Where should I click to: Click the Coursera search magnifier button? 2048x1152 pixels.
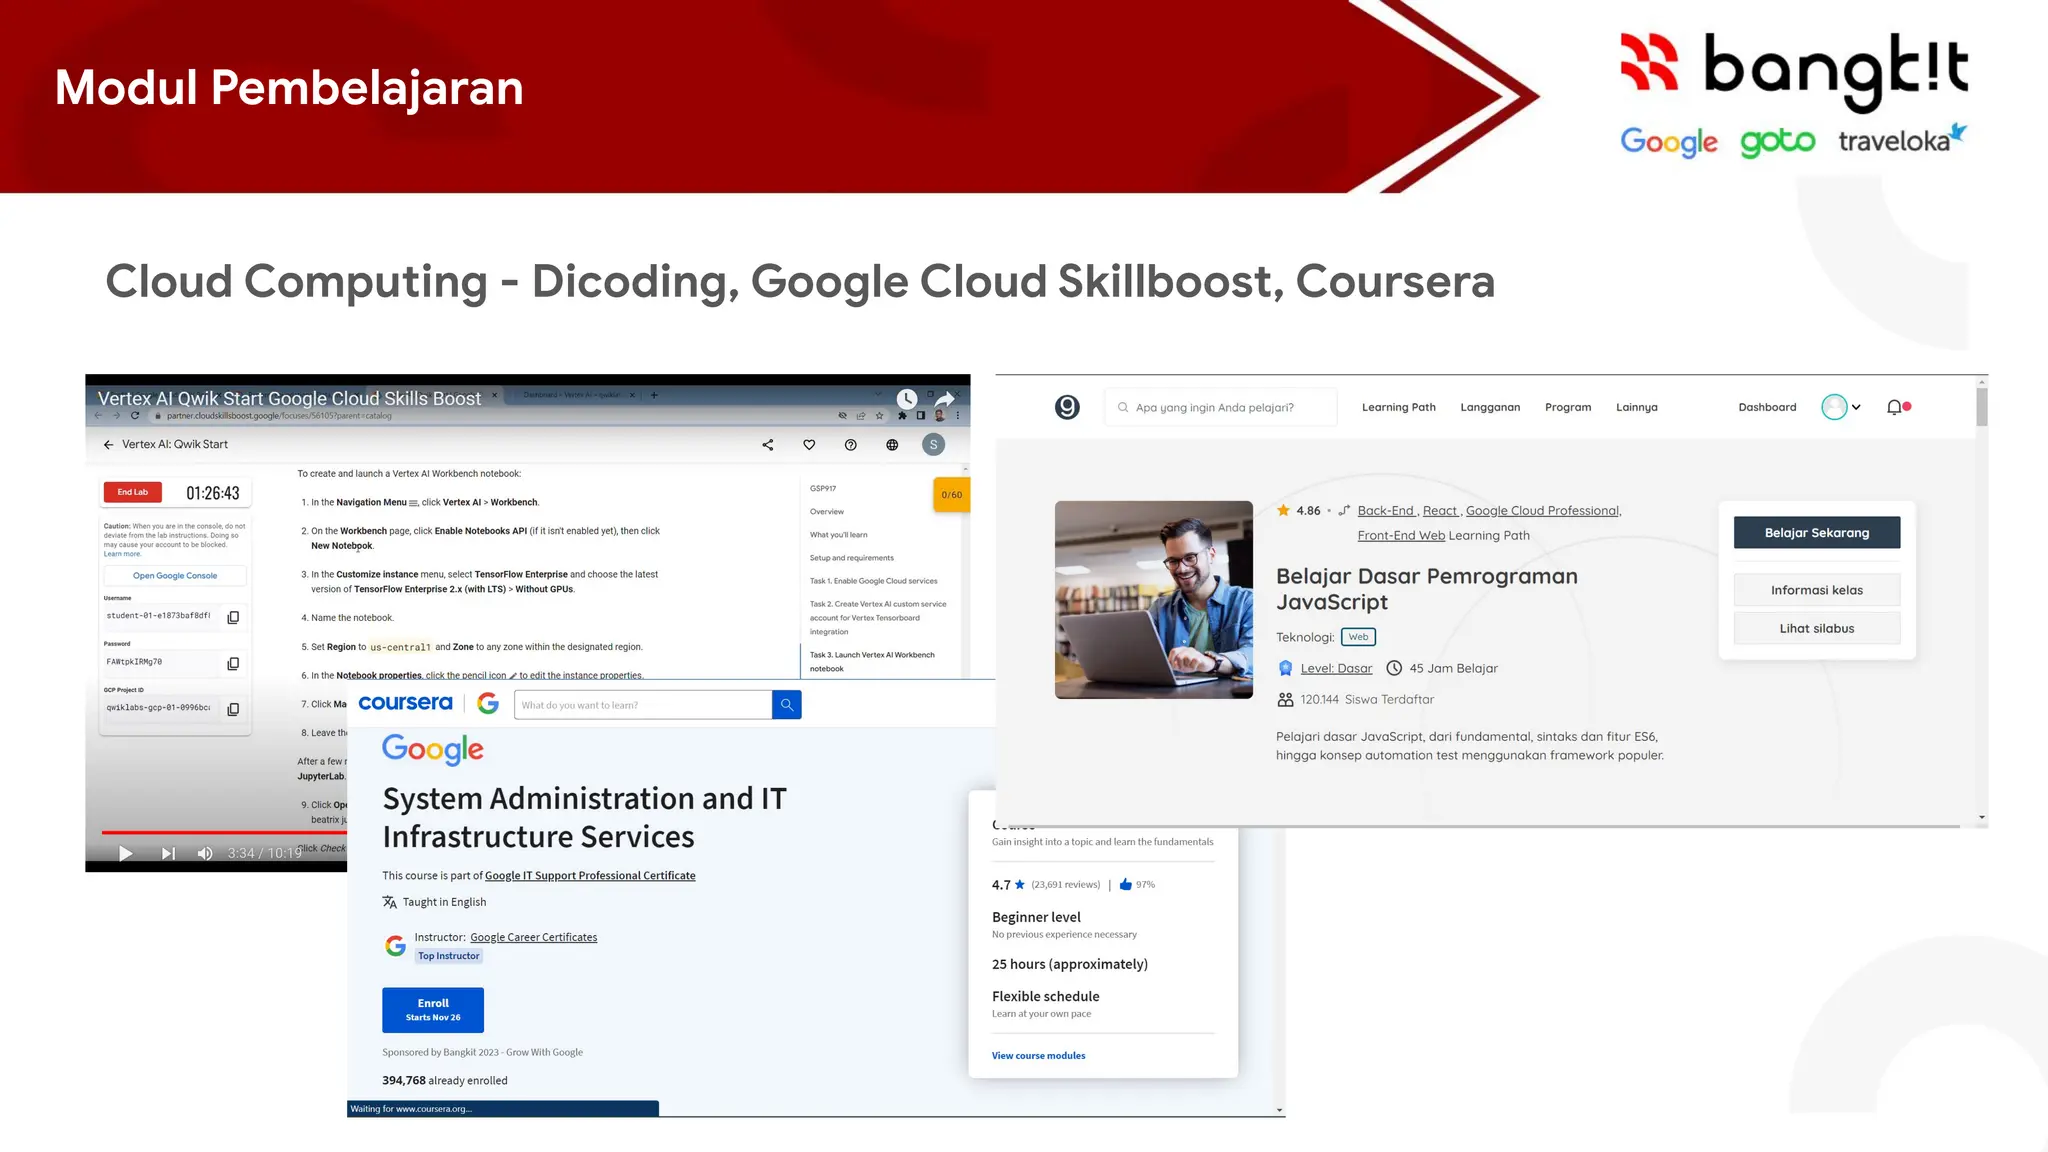point(787,705)
